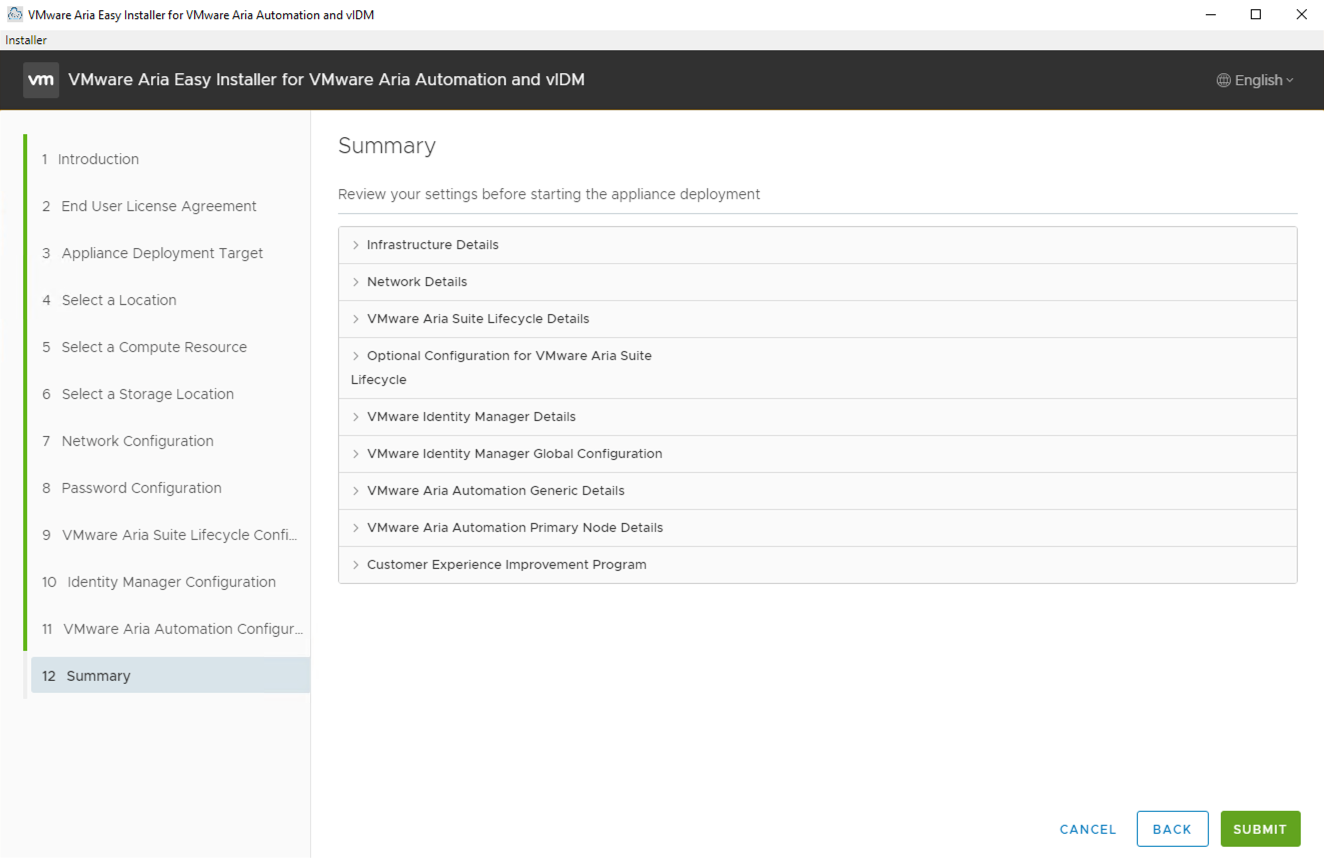Minimize the installer window
Viewport: 1324px width, 858px height.
click(x=1210, y=15)
